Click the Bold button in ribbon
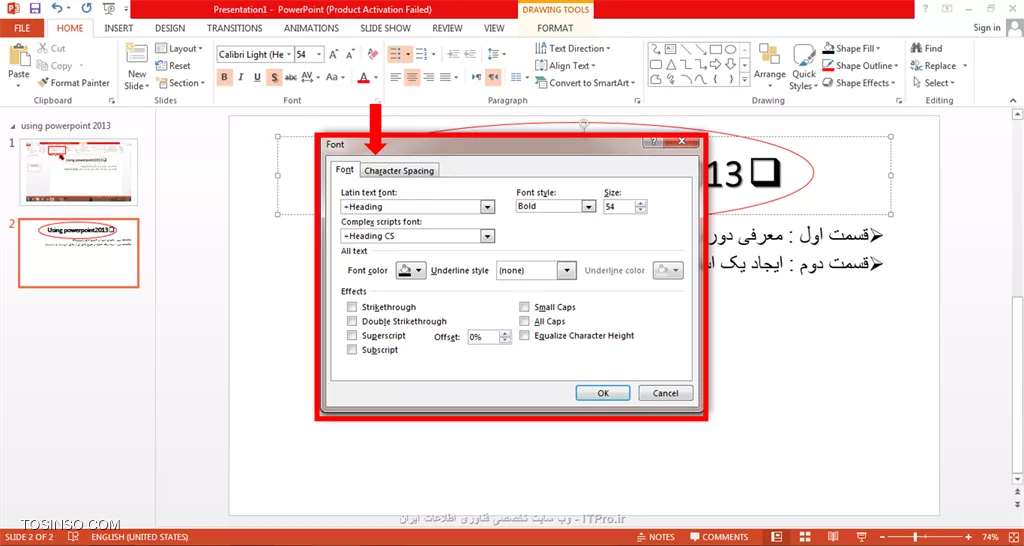Screen dimensions: 1024x546 tap(225, 78)
